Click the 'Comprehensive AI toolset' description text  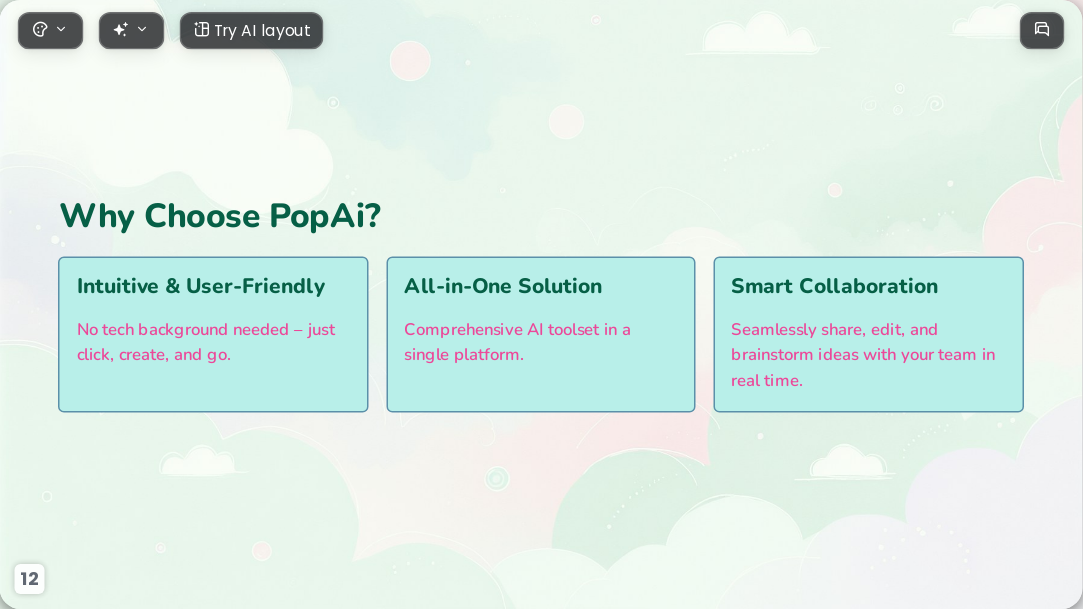click(x=517, y=342)
